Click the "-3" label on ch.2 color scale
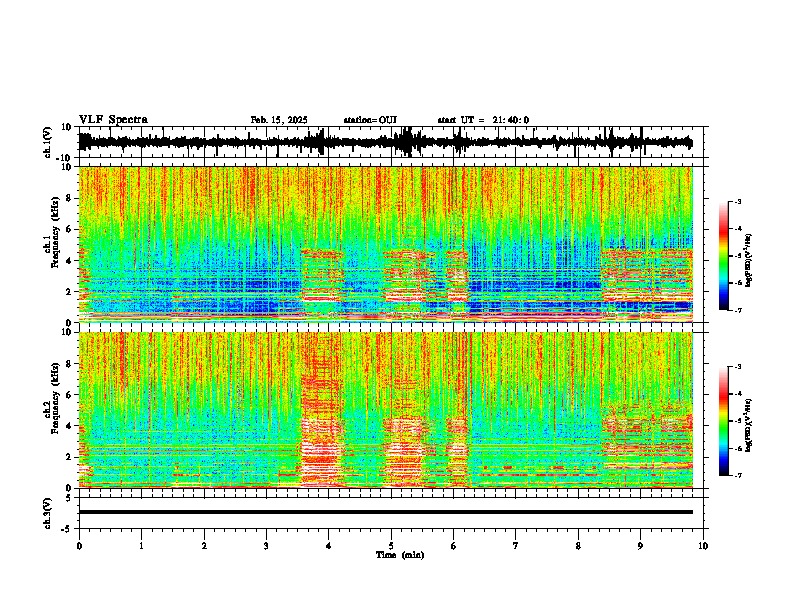792x612 pixels. click(x=737, y=367)
